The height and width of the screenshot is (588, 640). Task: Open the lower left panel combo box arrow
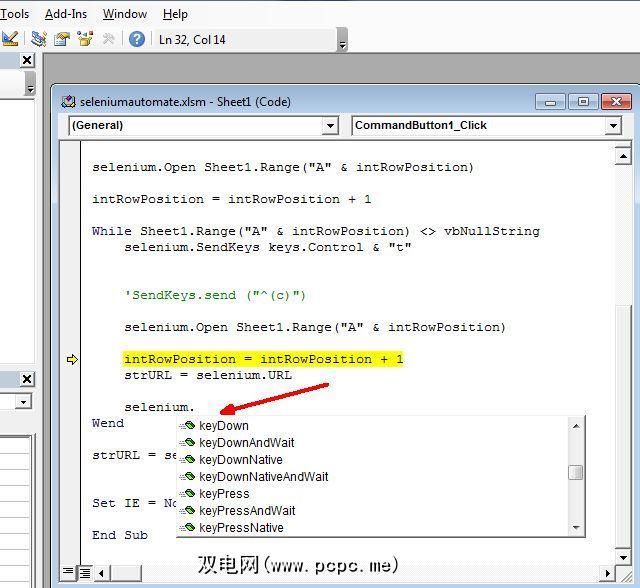[x=24, y=402]
